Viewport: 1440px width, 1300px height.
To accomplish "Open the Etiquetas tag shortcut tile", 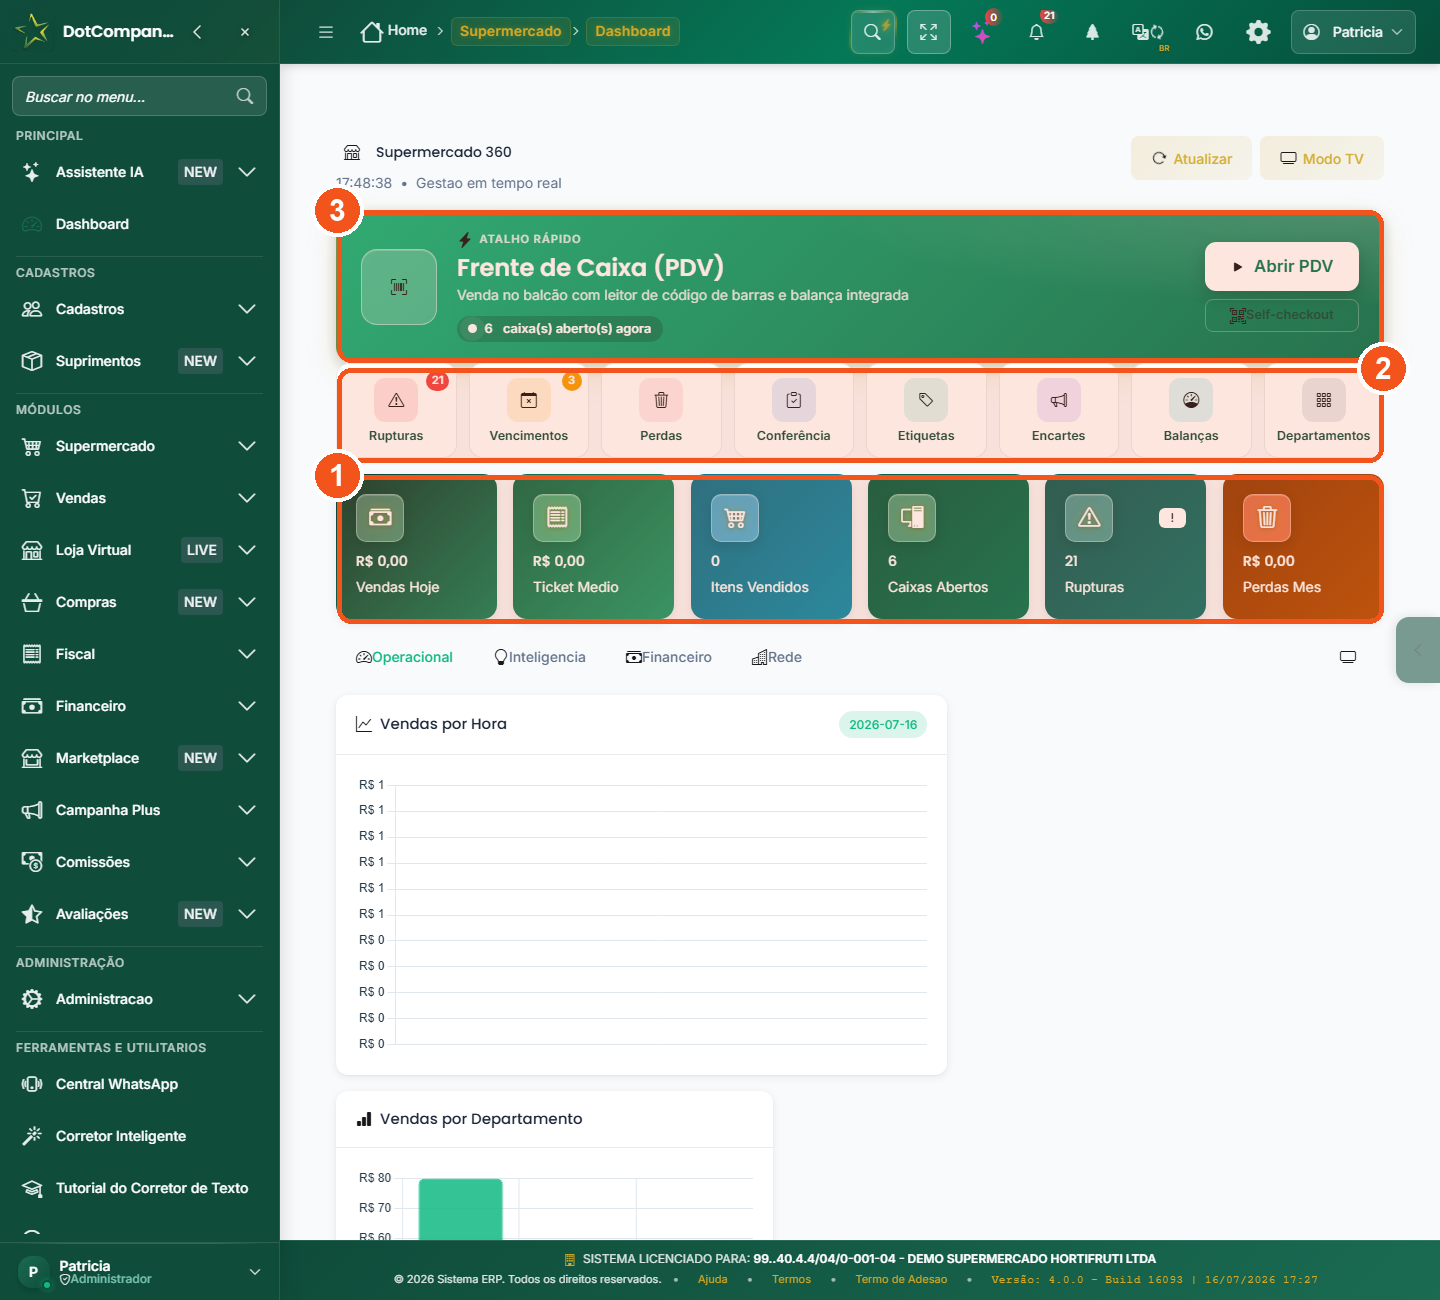I will [926, 412].
